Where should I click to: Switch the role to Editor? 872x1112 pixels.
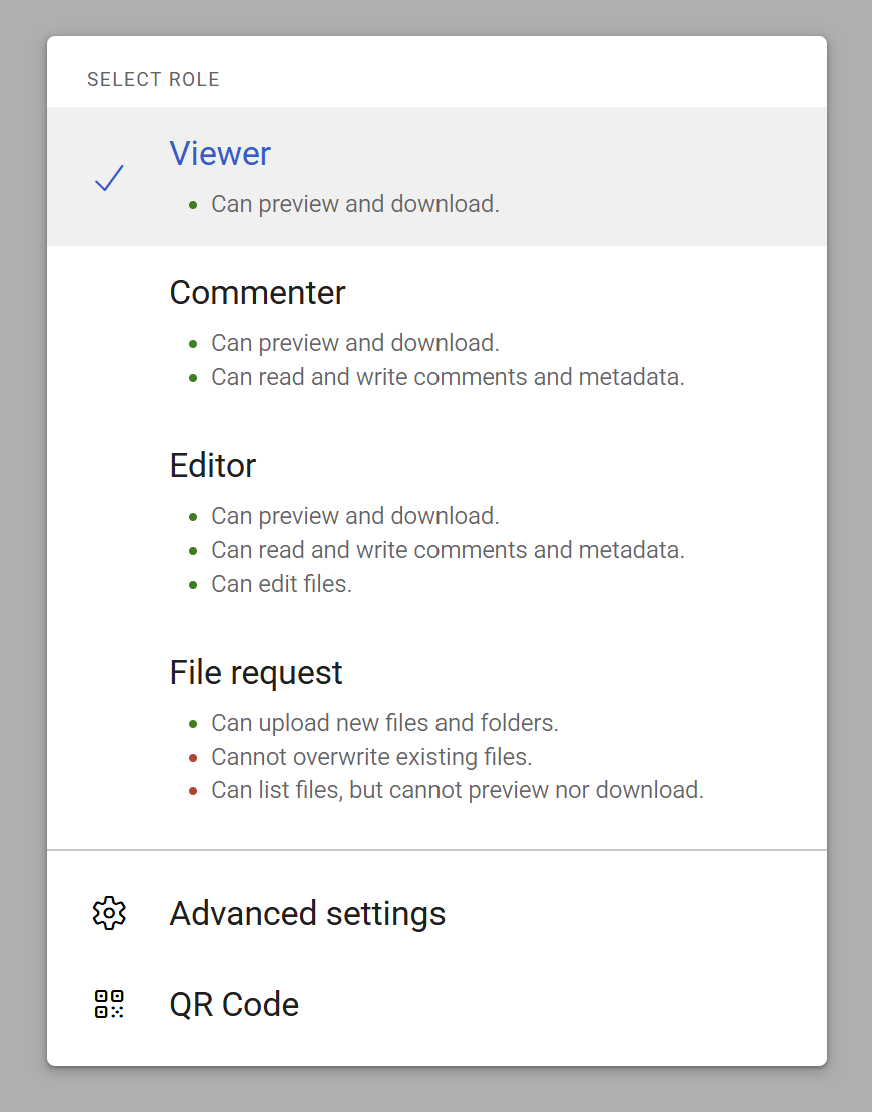click(213, 465)
